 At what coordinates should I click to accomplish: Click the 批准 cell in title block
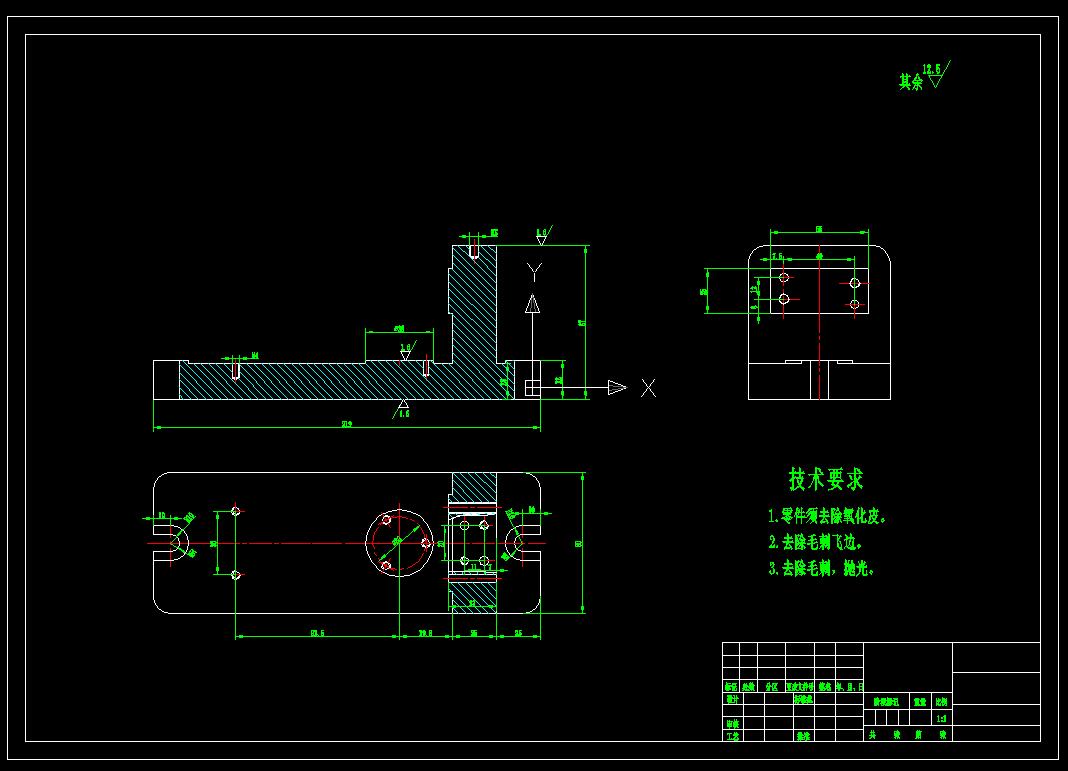[804, 736]
